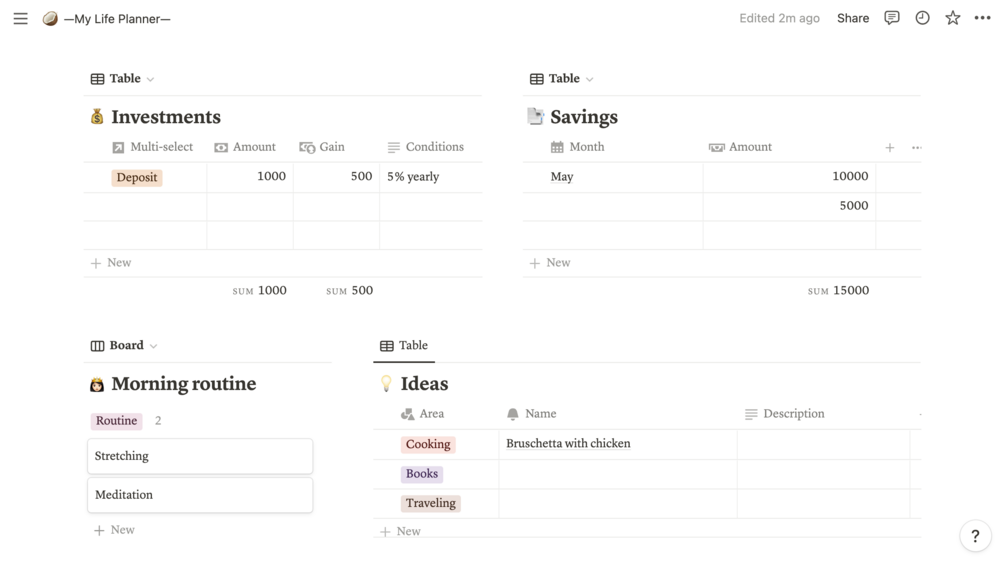The width and height of the screenshot is (1005, 565).
Task: Select the Cooking area tag
Action: (428, 444)
